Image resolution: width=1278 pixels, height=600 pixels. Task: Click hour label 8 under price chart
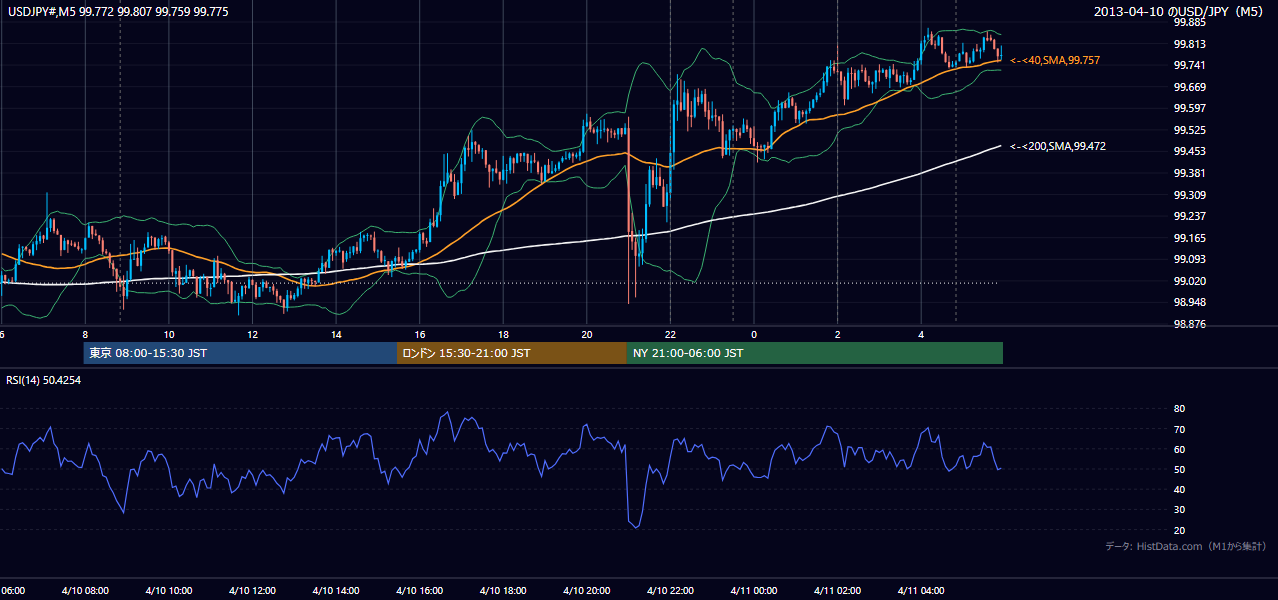[x=85, y=334]
